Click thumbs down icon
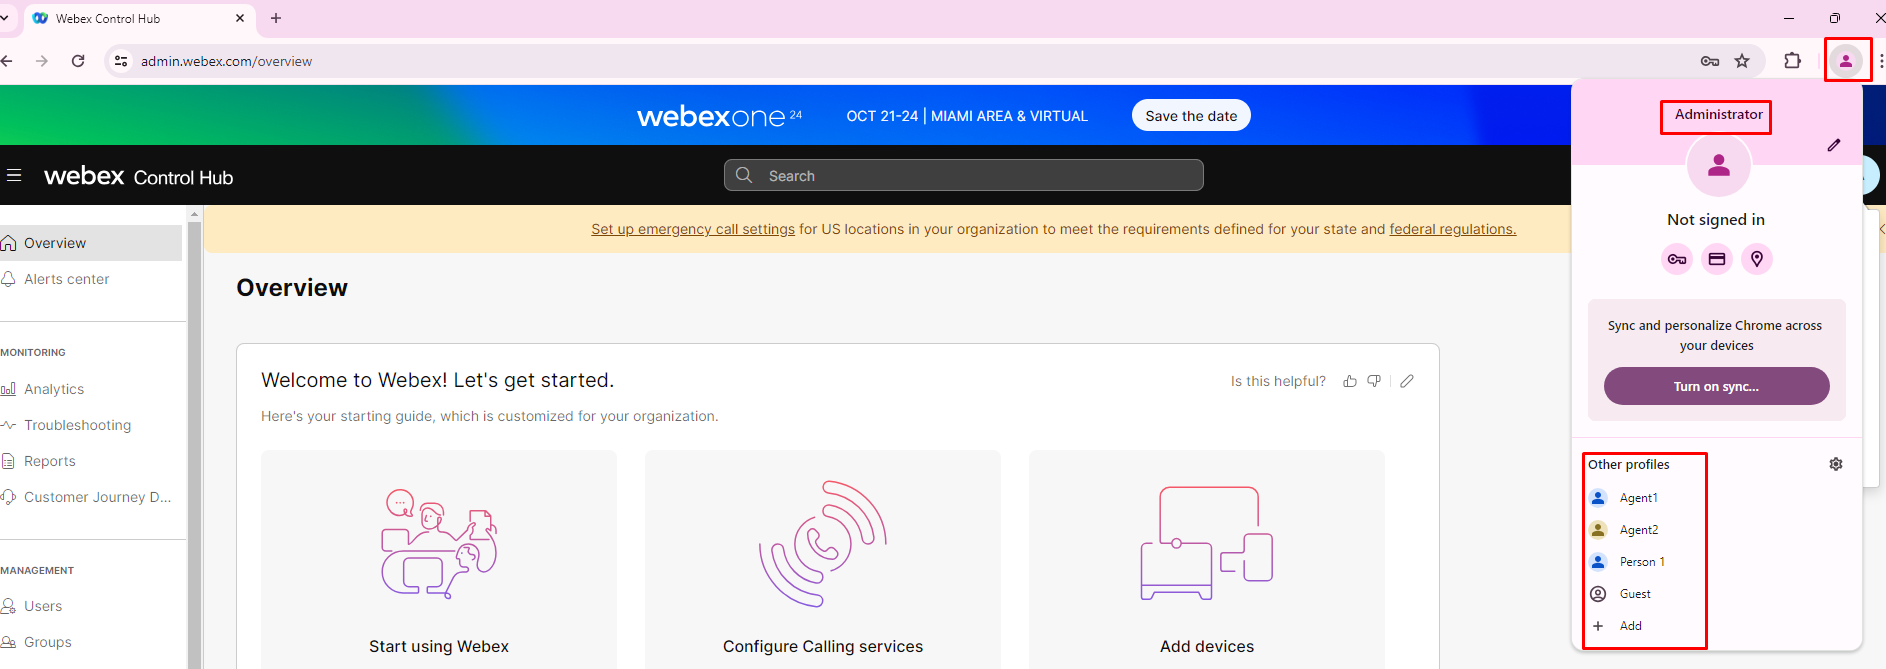The width and height of the screenshot is (1886, 669). click(1374, 381)
